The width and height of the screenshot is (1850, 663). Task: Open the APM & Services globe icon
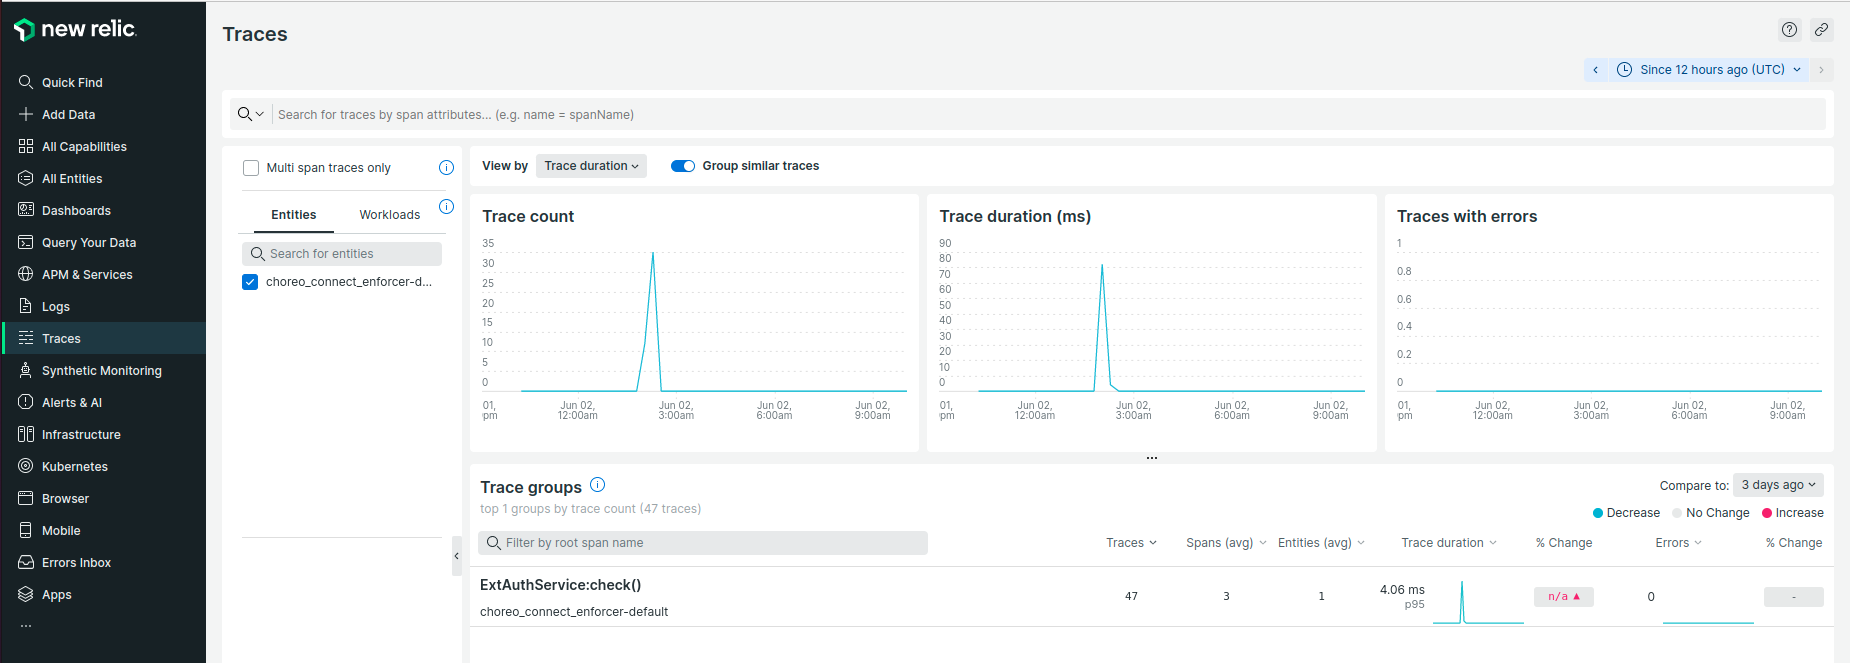pos(26,274)
